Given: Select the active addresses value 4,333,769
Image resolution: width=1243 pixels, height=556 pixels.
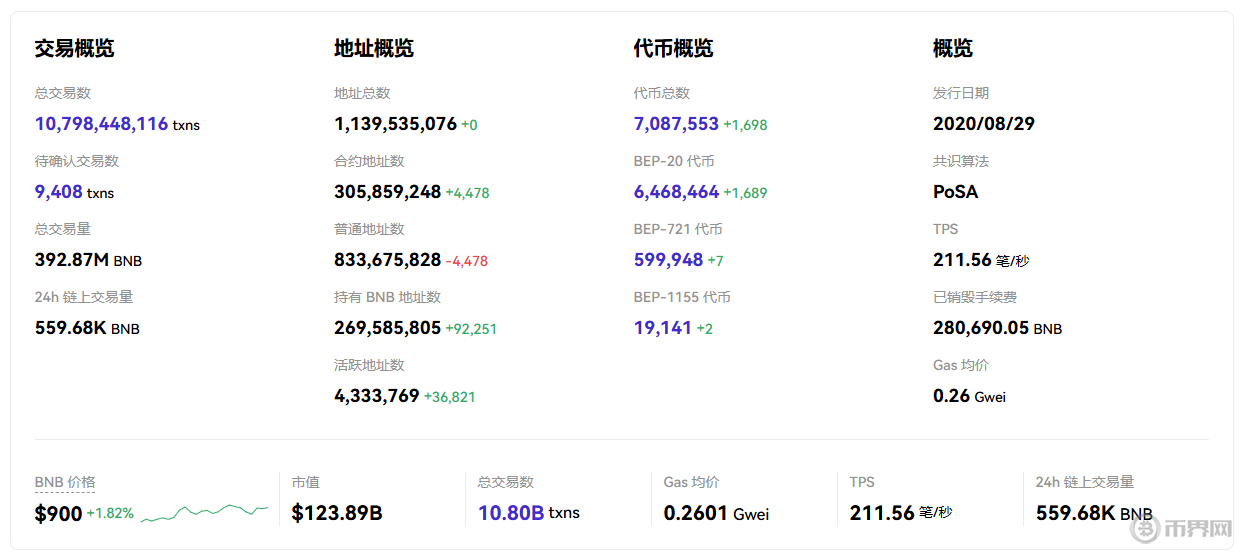Looking at the screenshot, I should (376, 396).
